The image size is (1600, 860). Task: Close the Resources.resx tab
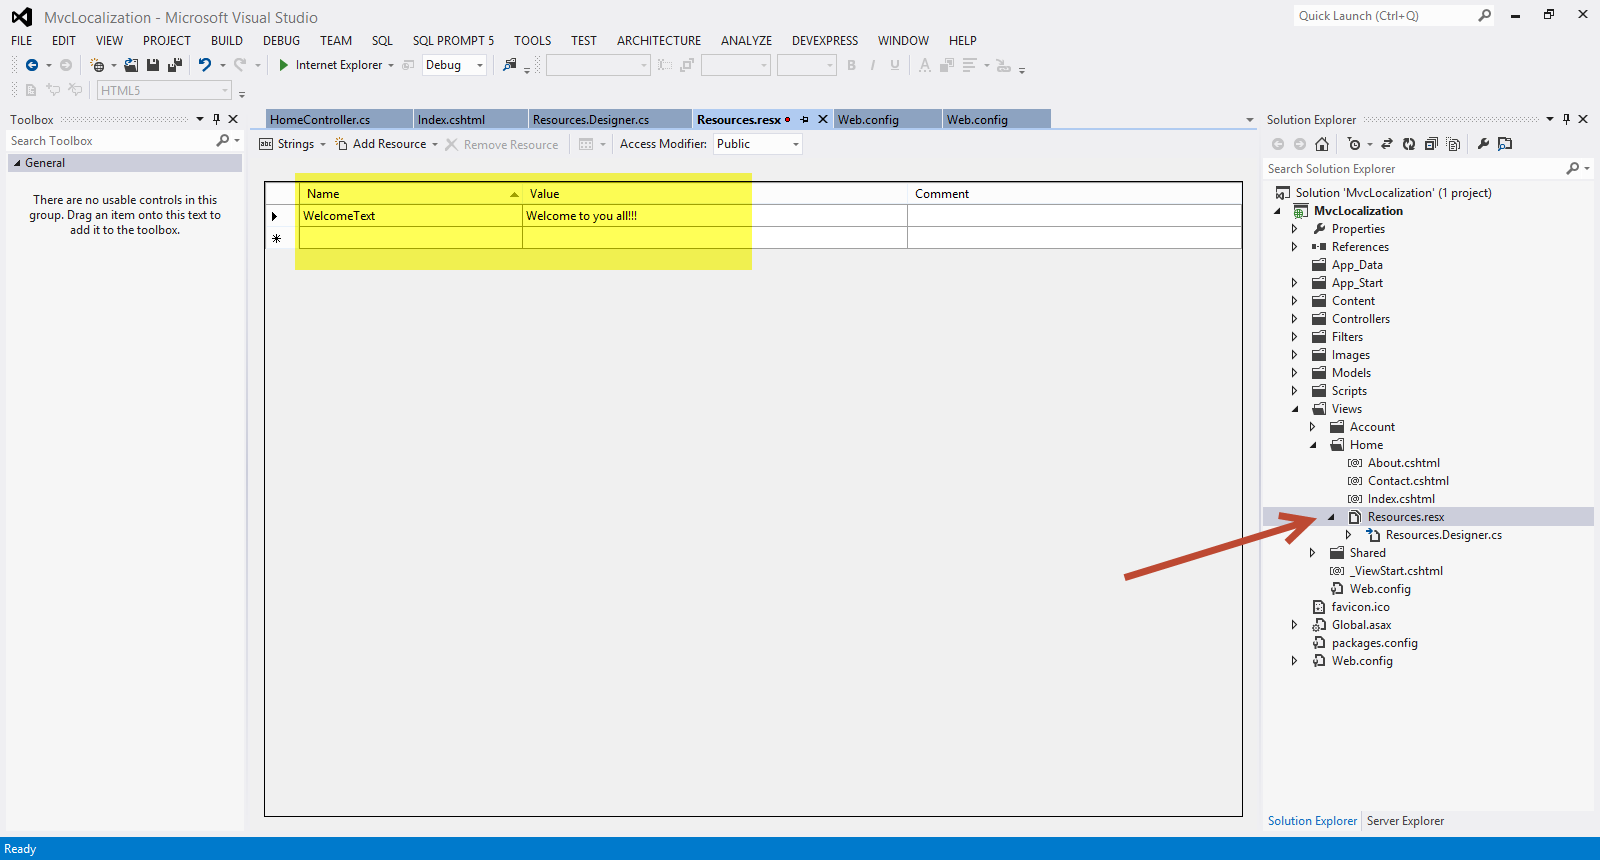pyautogui.click(x=823, y=119)
